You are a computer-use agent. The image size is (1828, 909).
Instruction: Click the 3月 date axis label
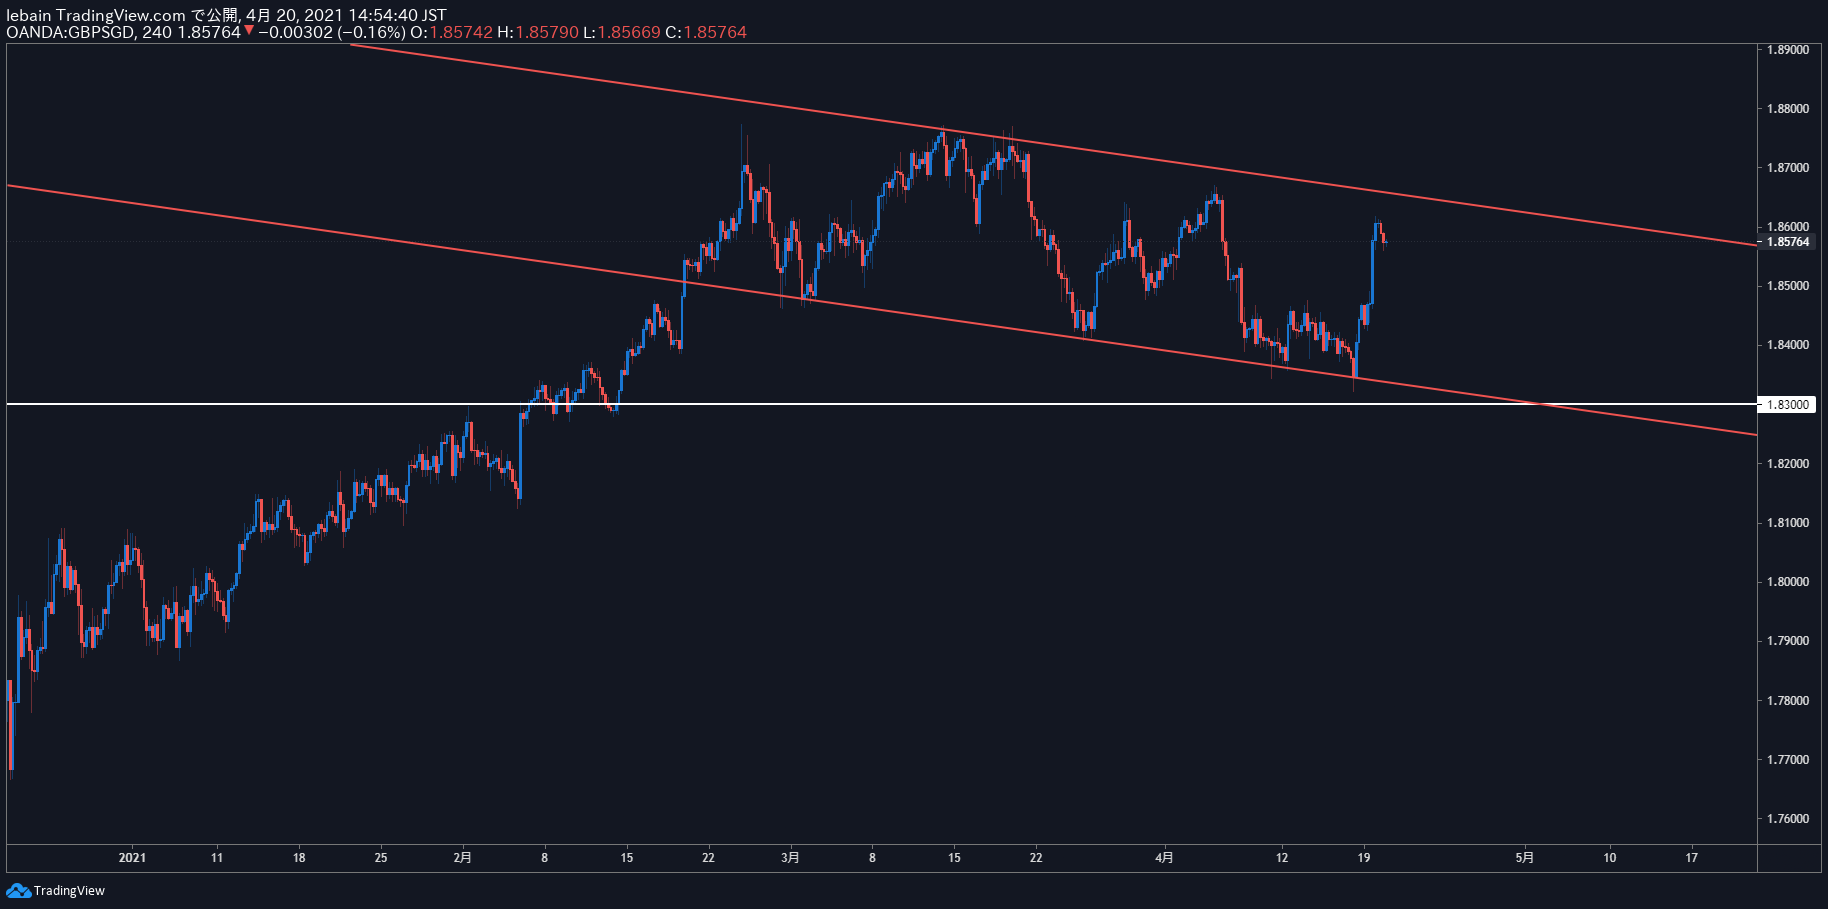click(790, 857)
